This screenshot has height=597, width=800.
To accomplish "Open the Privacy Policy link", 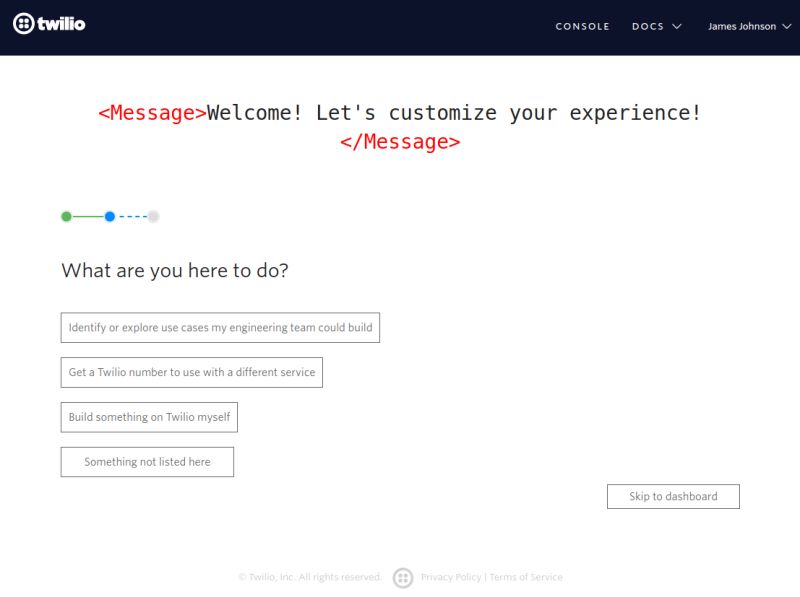I will 450,576.
